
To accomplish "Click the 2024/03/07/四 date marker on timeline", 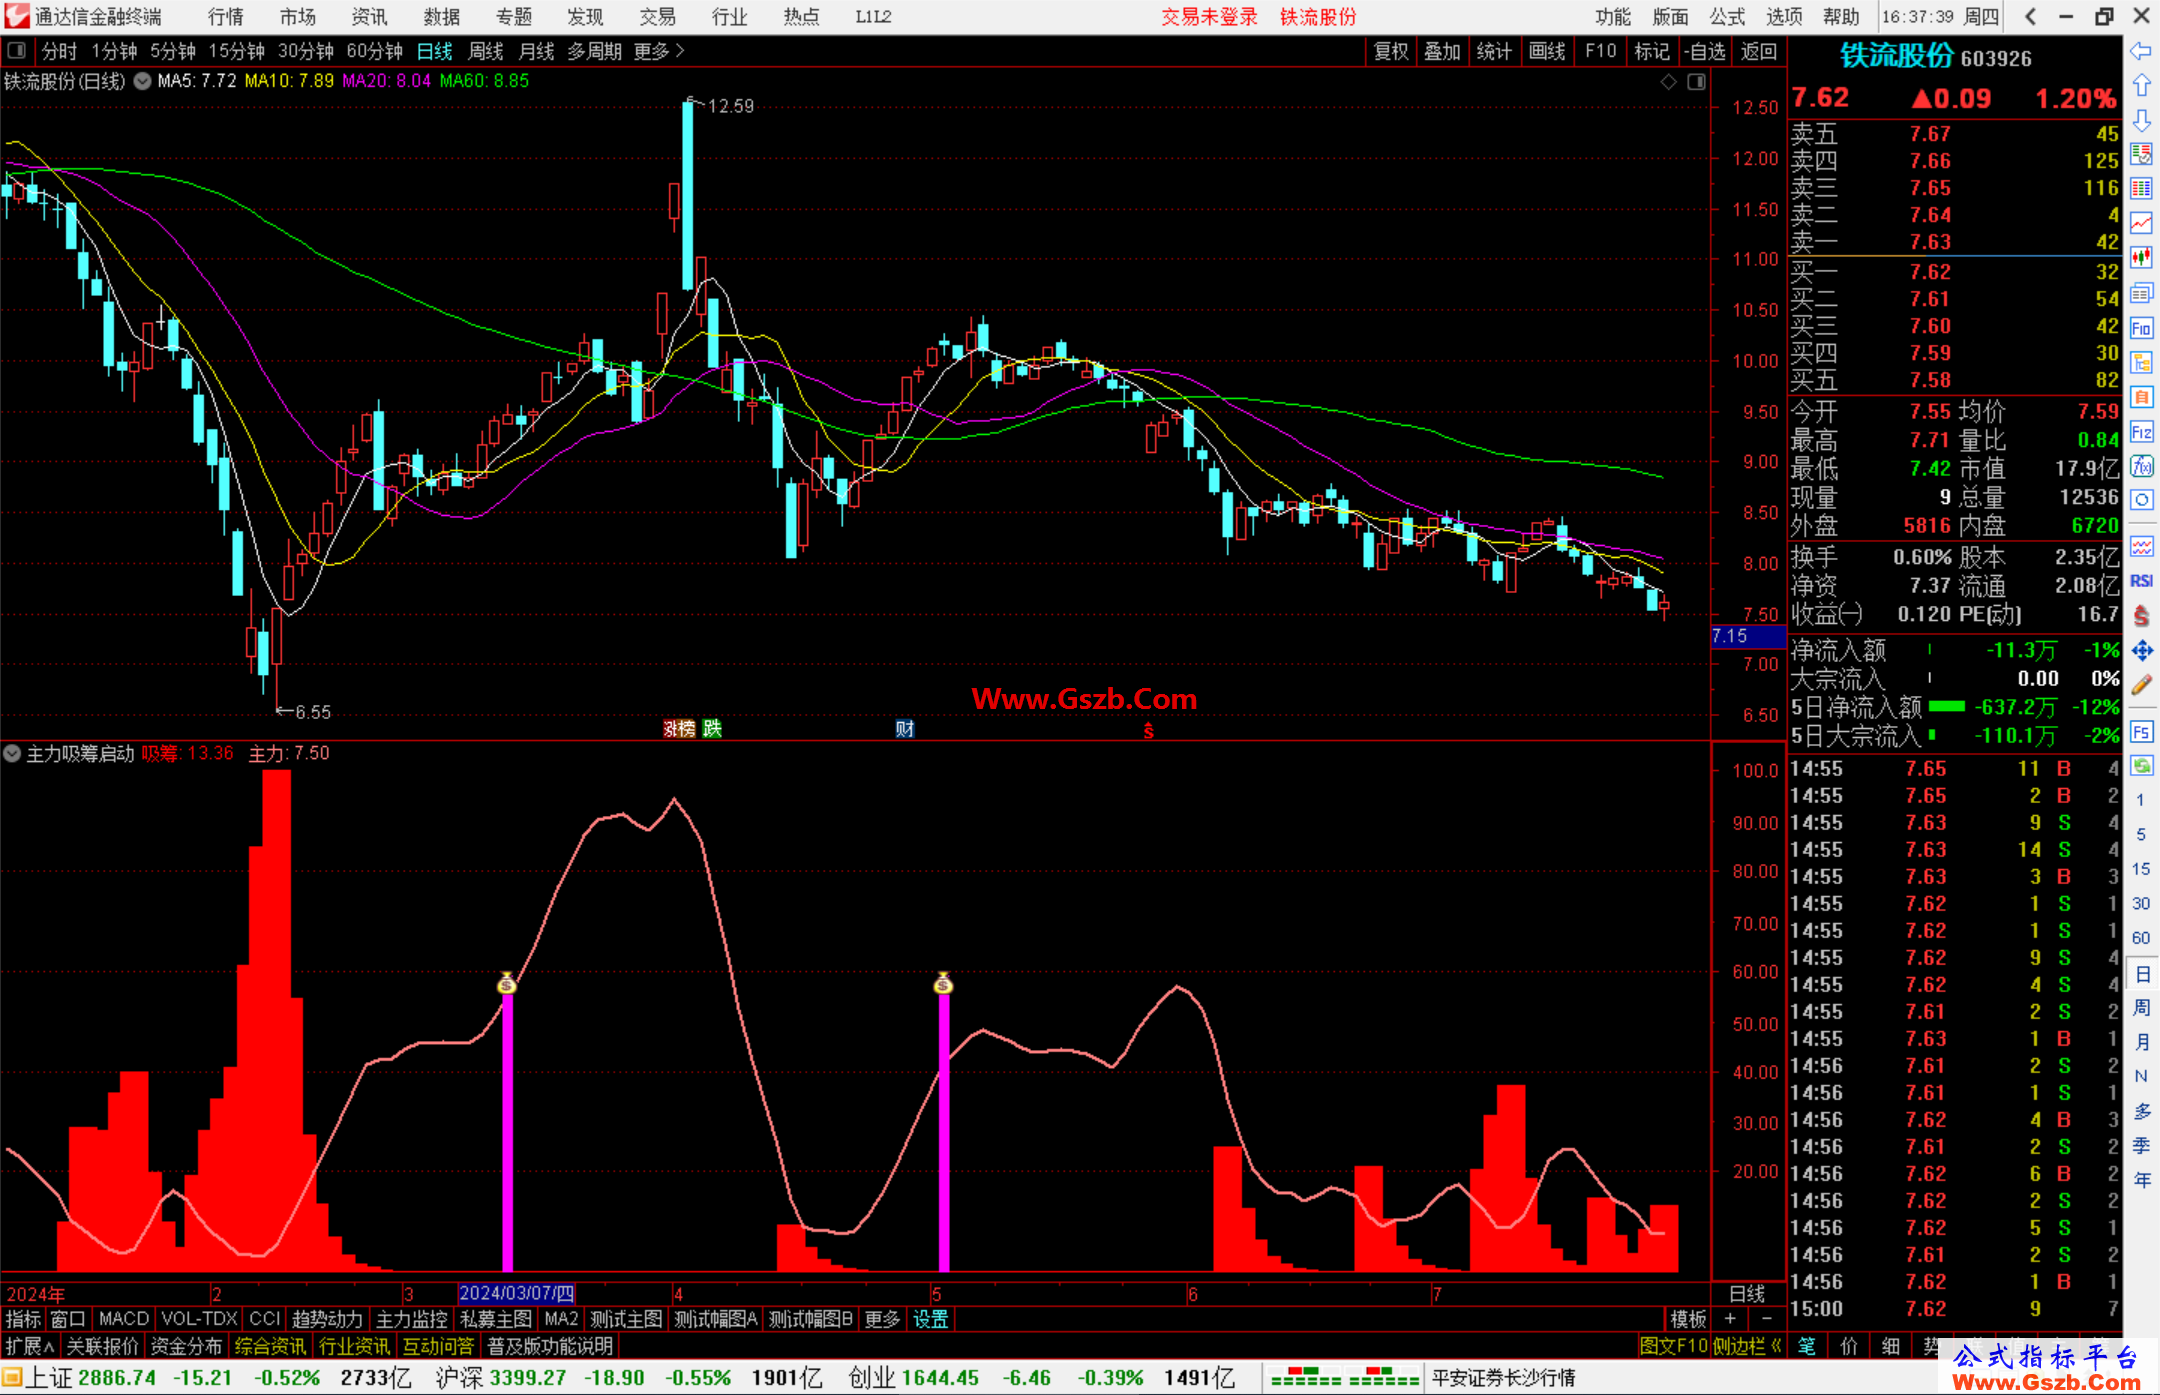I will [x=516, y=1293].
